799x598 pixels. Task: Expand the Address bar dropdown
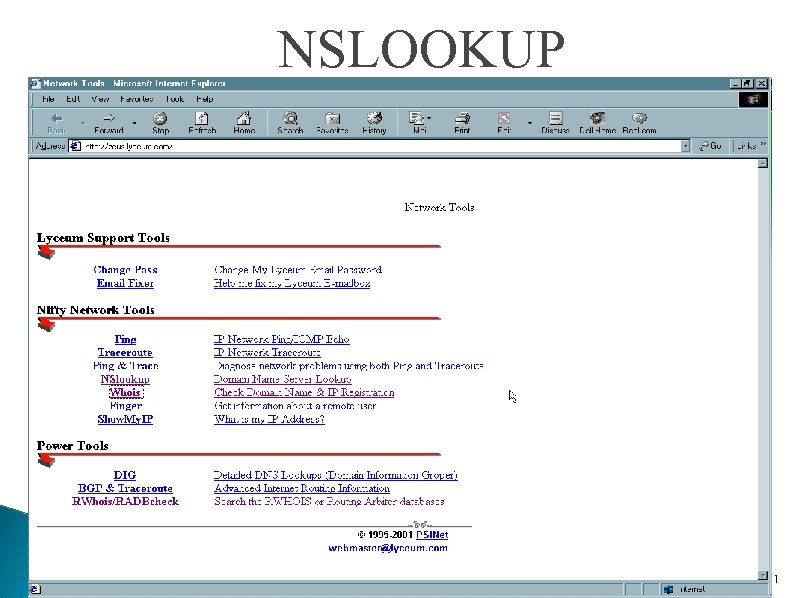coord(685,146)
